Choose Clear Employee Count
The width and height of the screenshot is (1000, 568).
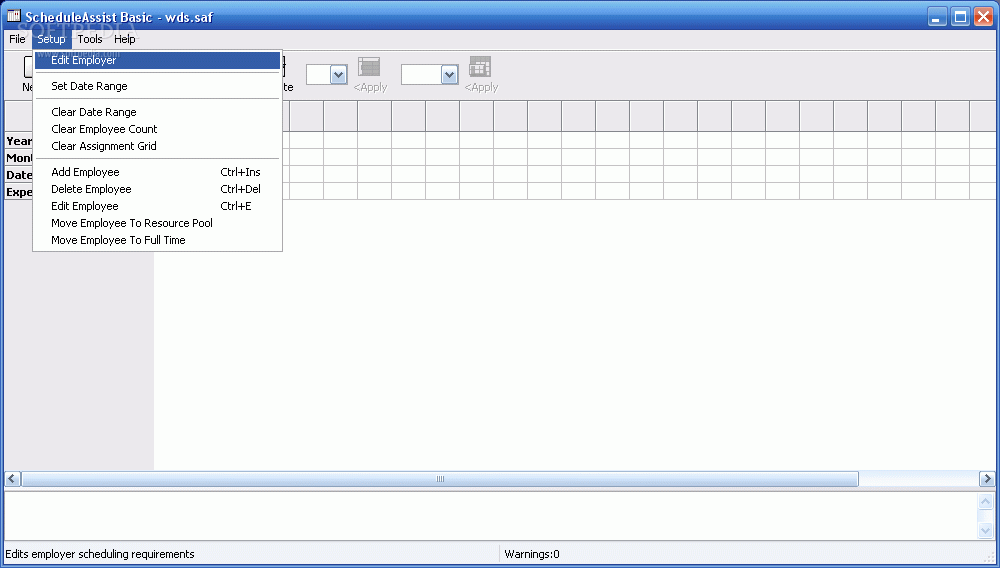coord(158,129)
